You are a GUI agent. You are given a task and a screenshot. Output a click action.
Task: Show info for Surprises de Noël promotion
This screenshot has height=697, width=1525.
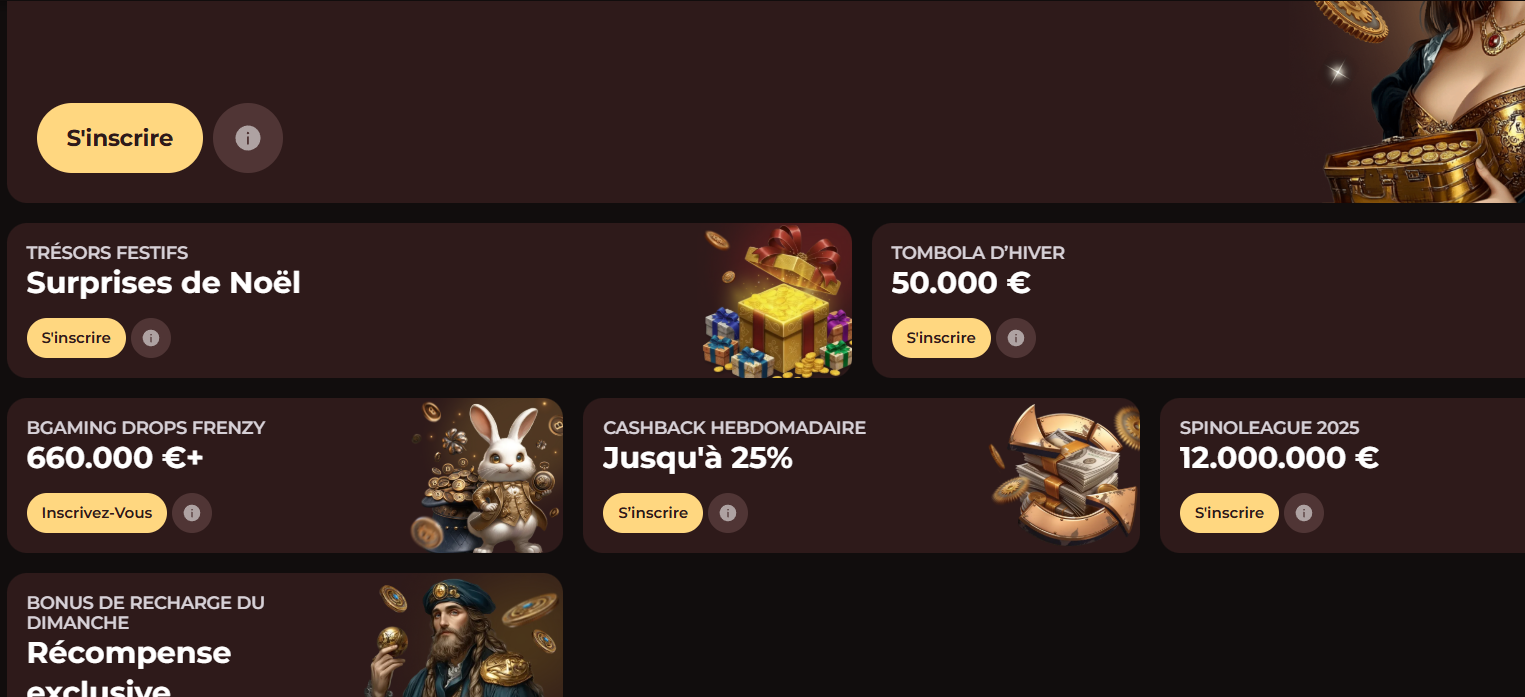click(151, 338)
